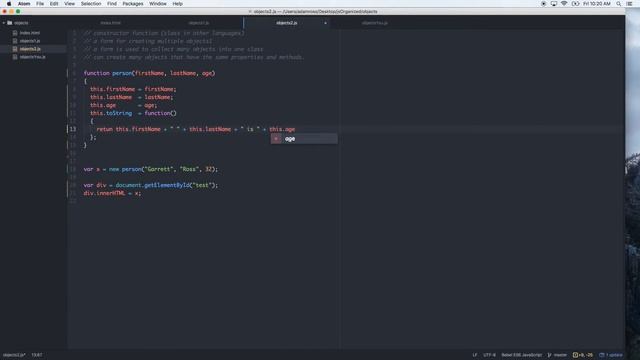Click the 'var x = new person' line
The width and height of the screenshot is (640, 360).
[x=151, y=169]
